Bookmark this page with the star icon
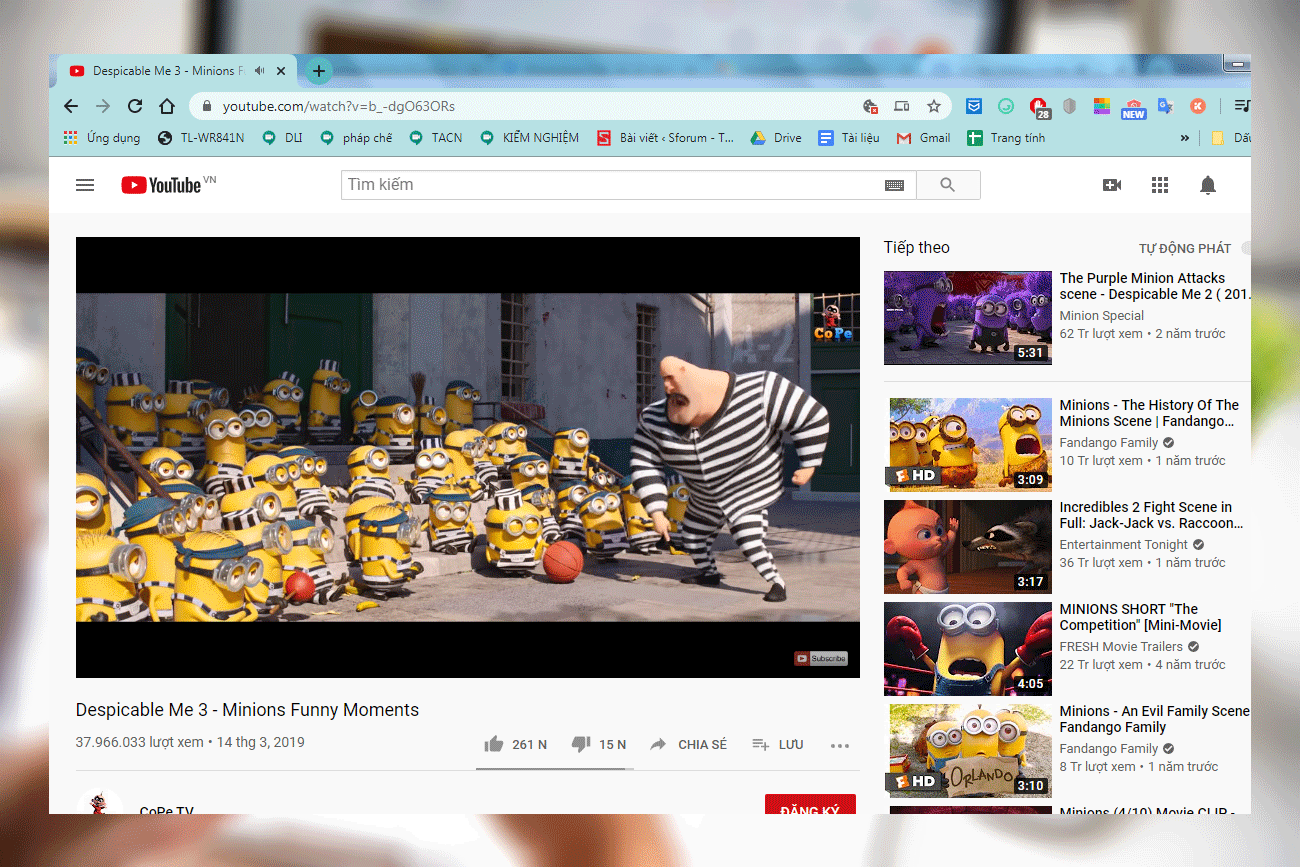1300x867 pixels. (934, 106)
